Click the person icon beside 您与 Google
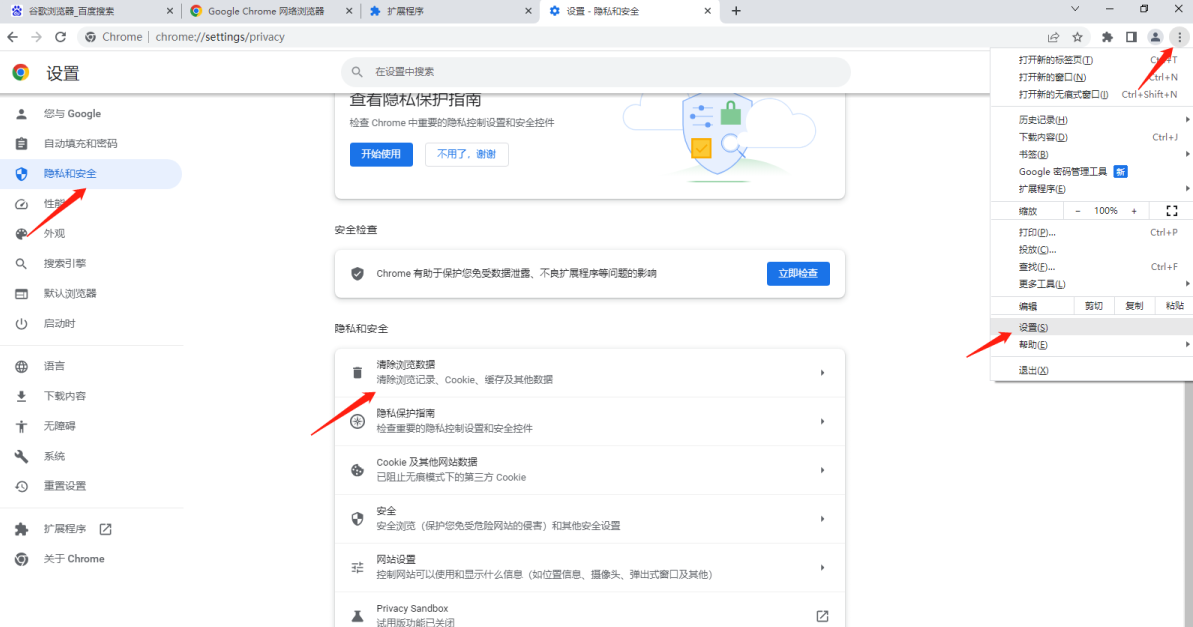The width and height of the screenshot is (1193, 627). (x=21, y=113)
